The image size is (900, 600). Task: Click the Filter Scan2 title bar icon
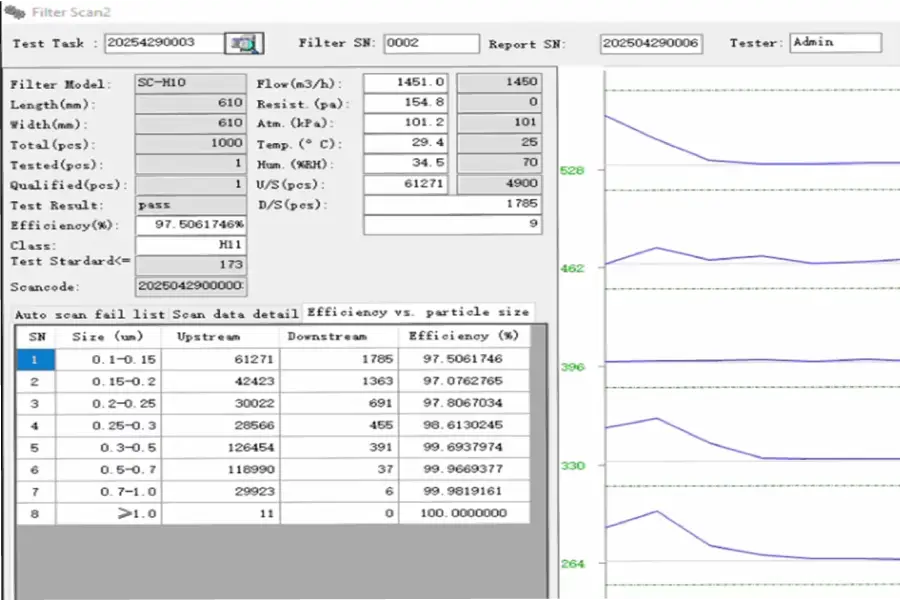14,11
